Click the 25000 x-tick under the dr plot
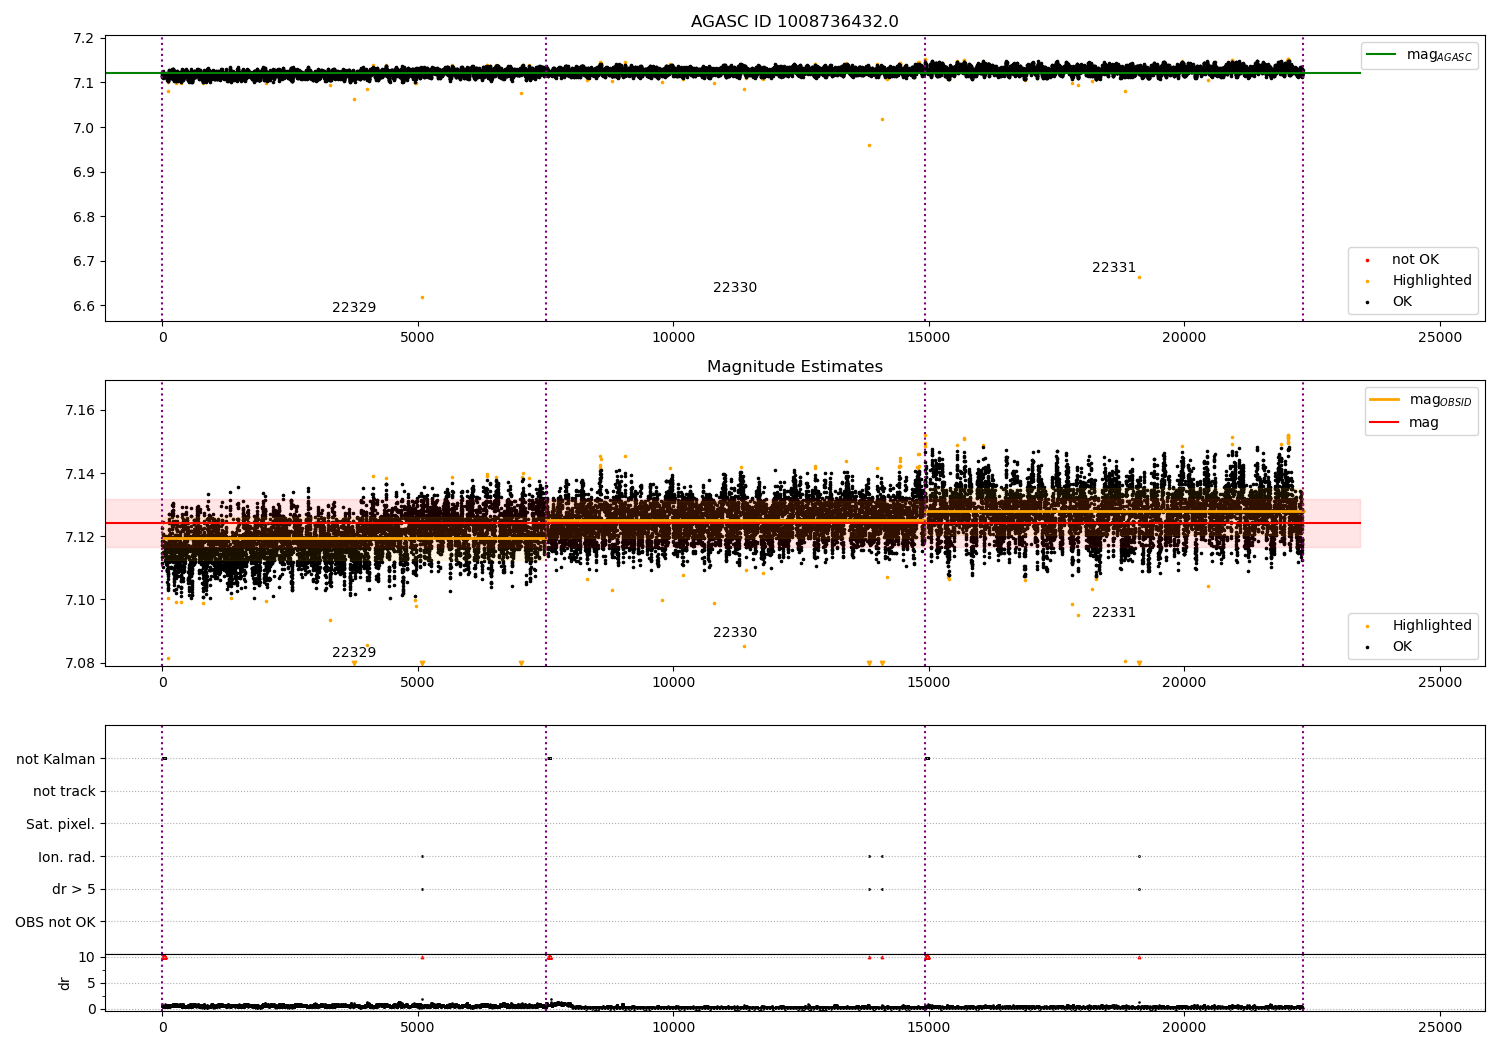This screenshot has height=1050, width=1500. click(1440, 1027)
